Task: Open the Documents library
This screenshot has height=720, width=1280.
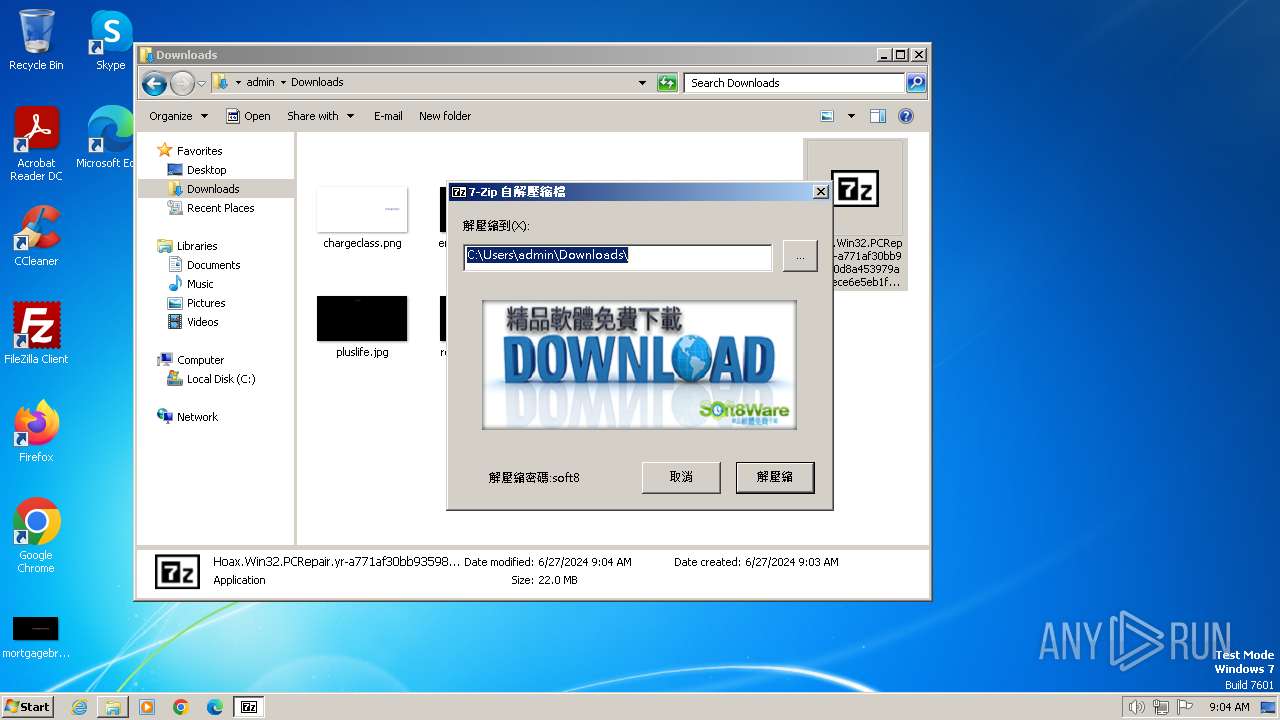Action: 213,265
